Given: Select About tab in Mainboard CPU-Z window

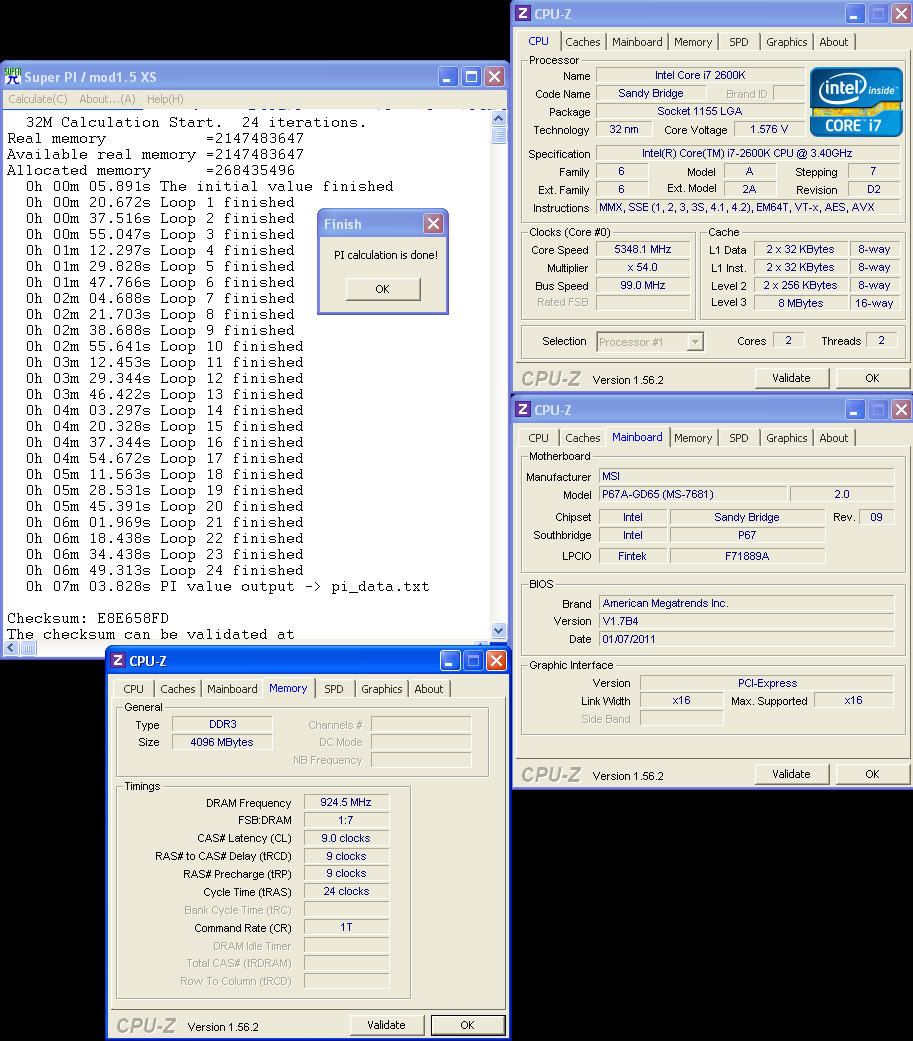Looking at the screenshot, I should [833, 438].
